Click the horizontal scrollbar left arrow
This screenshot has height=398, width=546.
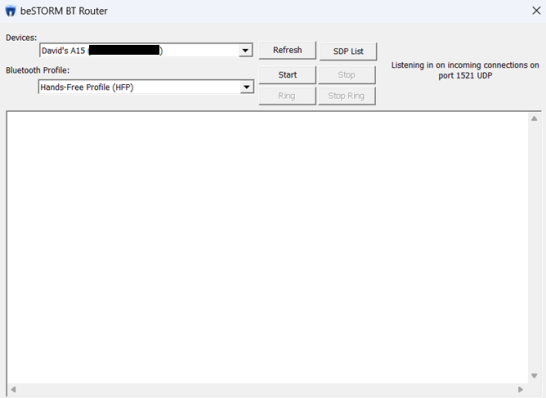13,389
